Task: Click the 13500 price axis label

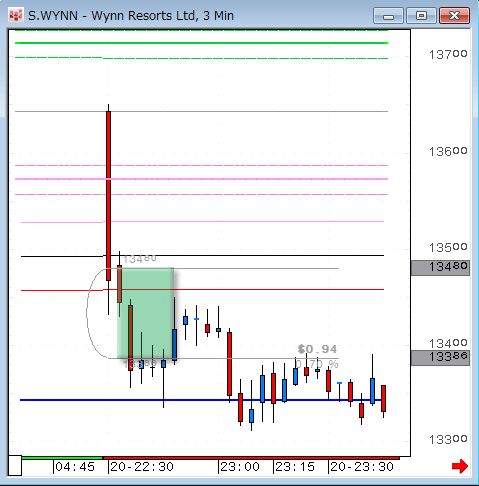Action: click(x=448, y=248)
